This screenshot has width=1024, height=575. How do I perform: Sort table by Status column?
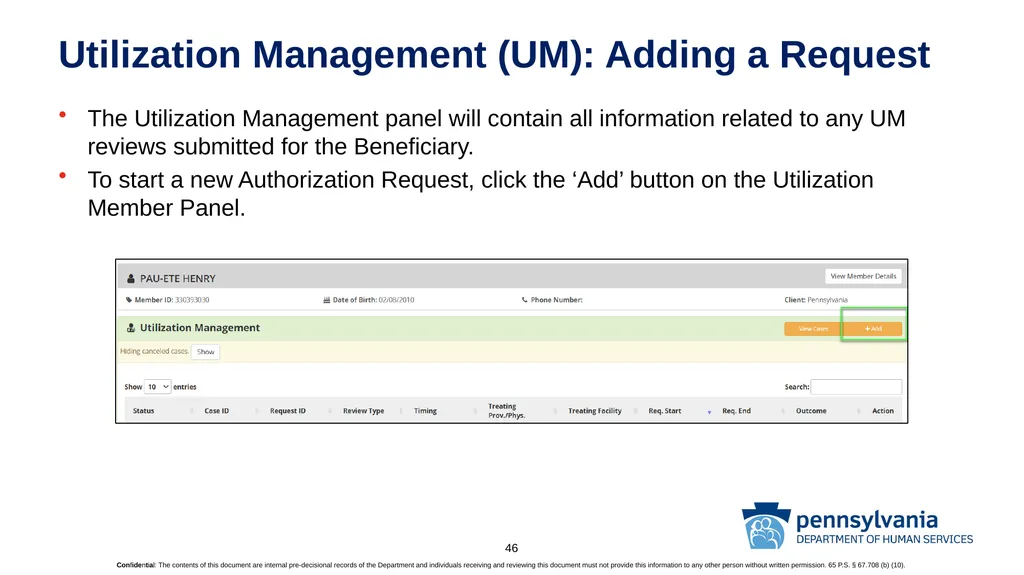144,411
